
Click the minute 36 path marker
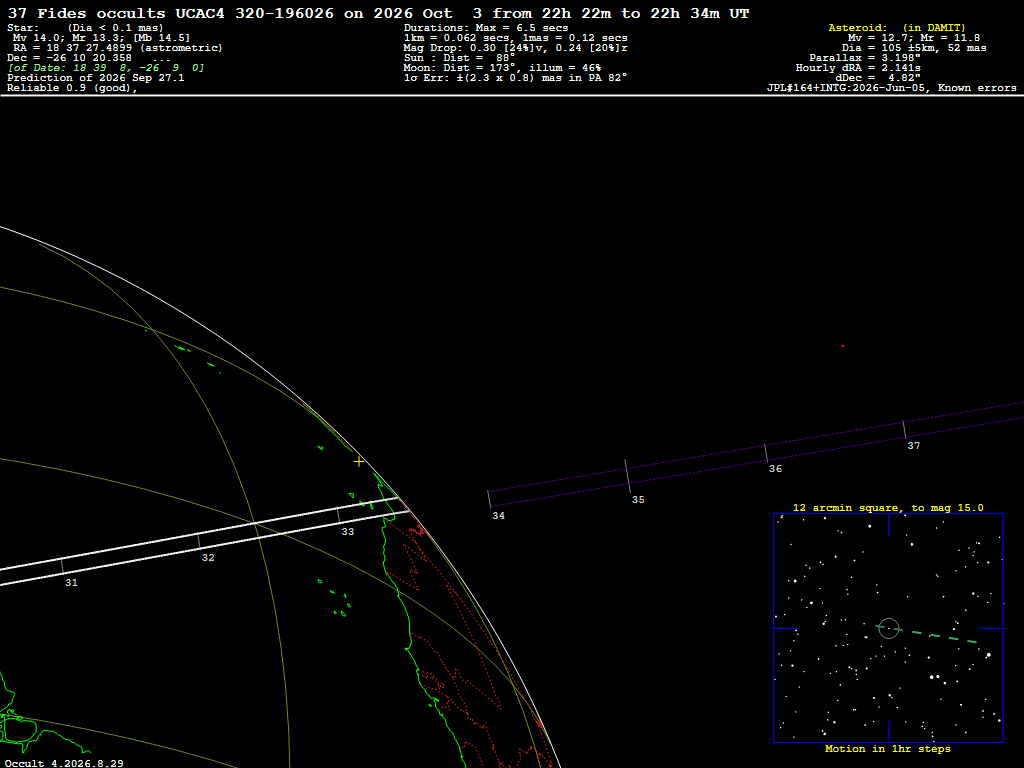tap(766, 453)
